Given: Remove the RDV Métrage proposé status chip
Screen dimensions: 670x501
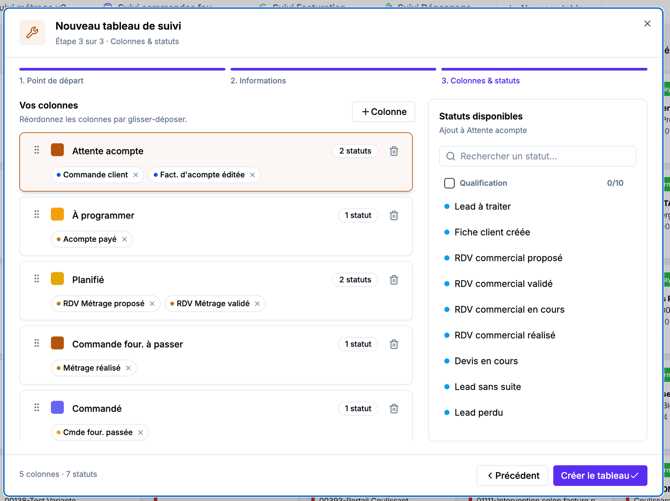Looking at the screenshot, I should tap(152, 304).
